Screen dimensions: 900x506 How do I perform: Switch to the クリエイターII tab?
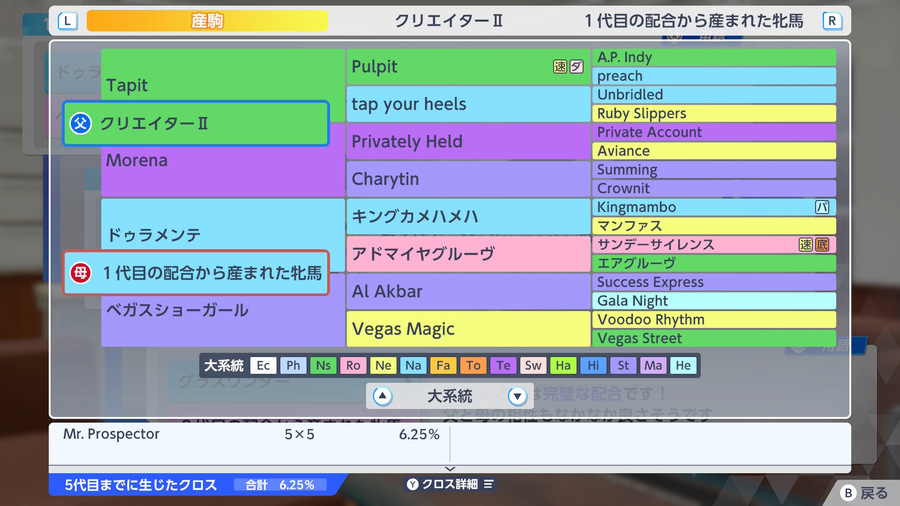tap(449, 21)
